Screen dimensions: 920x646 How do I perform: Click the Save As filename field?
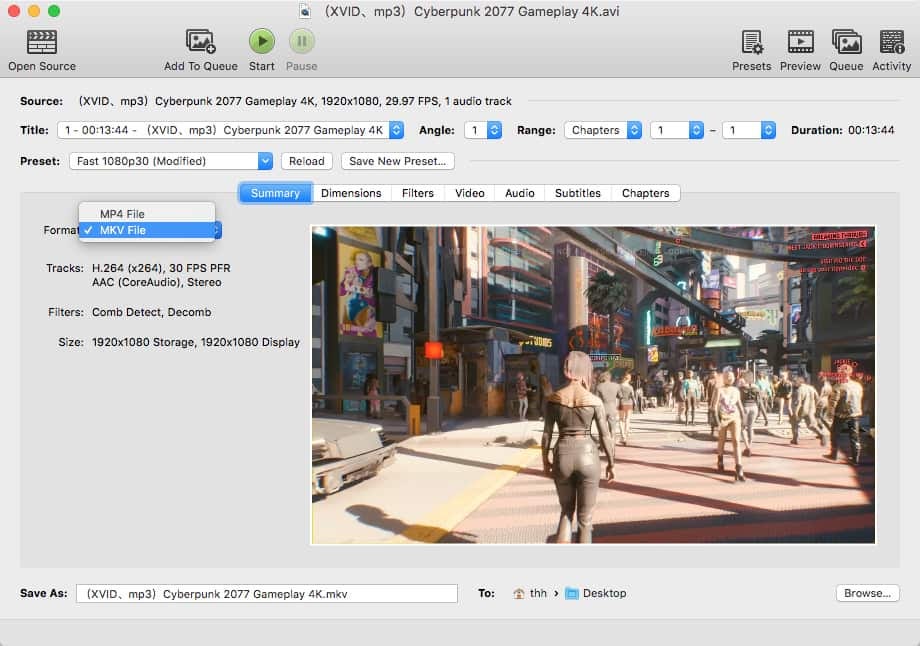(x=266, y=594)
